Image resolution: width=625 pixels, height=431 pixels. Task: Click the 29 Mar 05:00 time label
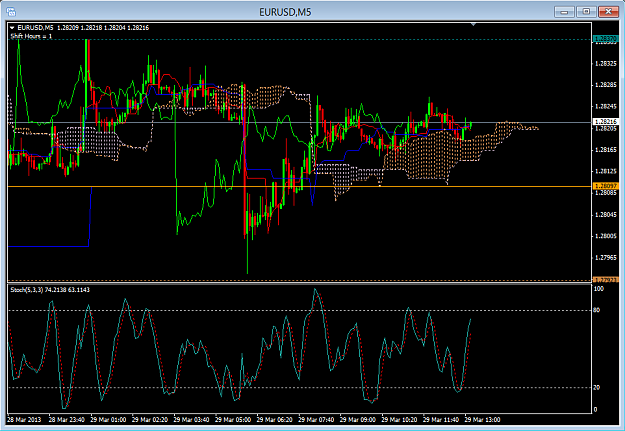tap(233, 420)
